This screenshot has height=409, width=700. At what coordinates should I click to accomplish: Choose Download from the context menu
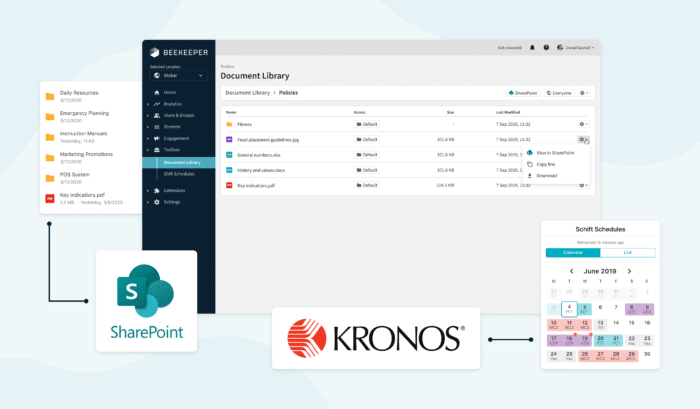click(548, 175)
